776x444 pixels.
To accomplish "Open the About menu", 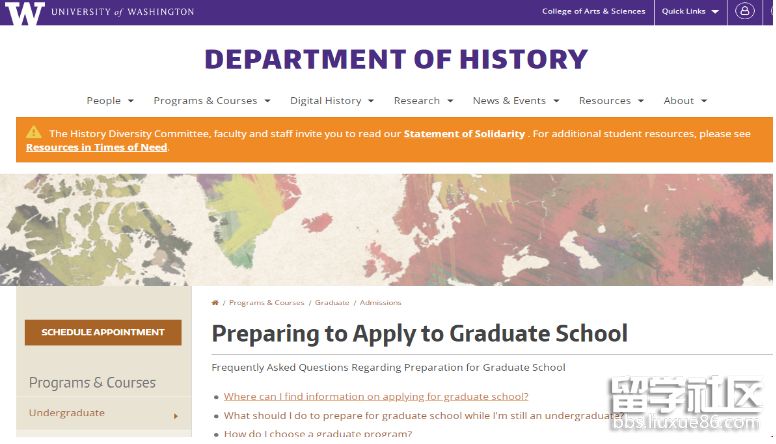I will click(679, 100).
